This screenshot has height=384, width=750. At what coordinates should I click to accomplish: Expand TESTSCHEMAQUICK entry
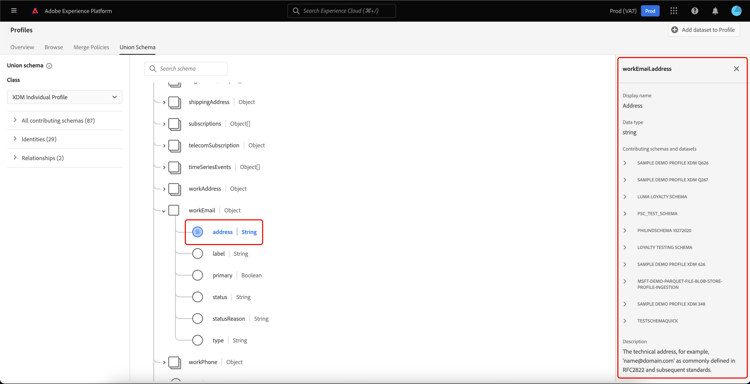click(625, 321)
